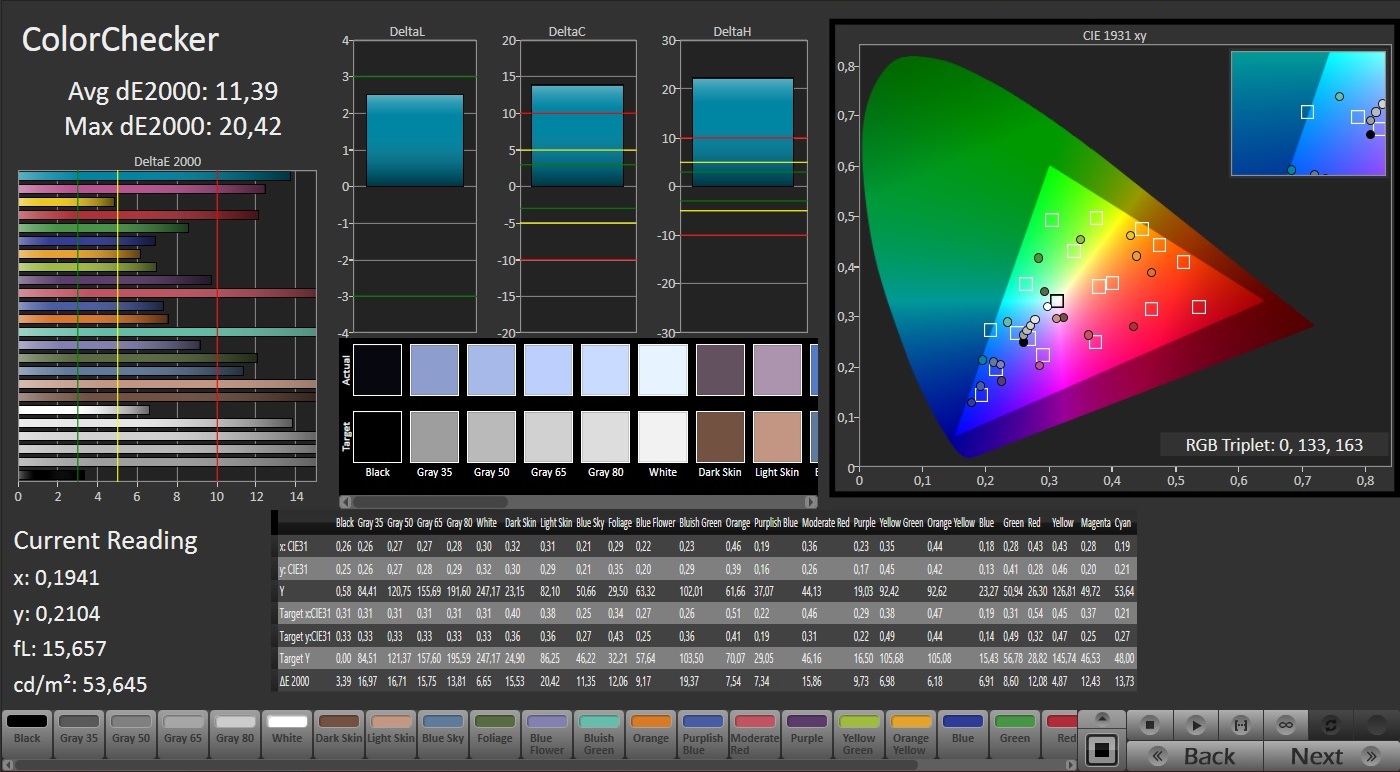Click the "Magenta" column header in the table
The height and width of the screenshot is (772, 1400).
(x=1094, y=523)
